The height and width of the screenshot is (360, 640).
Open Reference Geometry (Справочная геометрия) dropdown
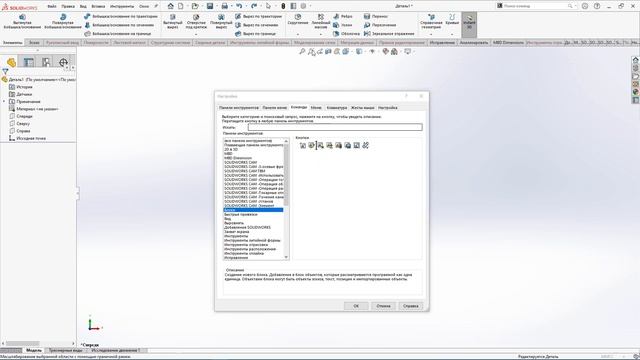click(431, 34)
